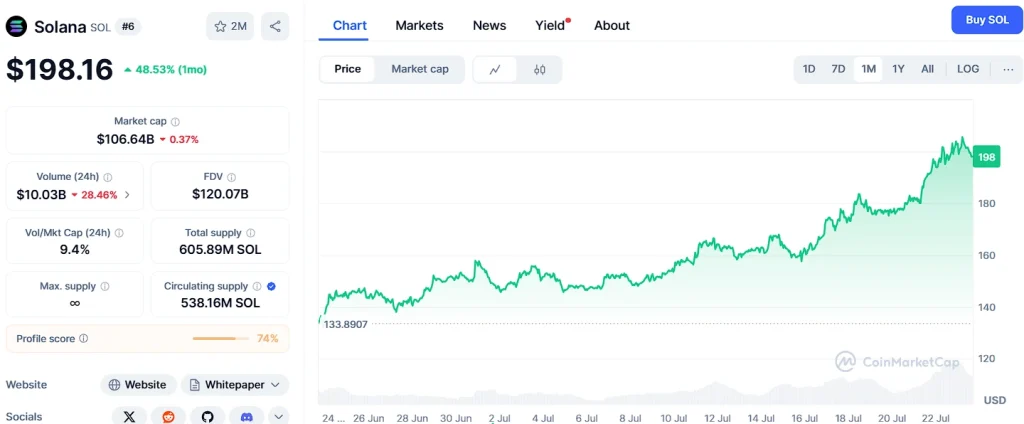The height and width of the screenshot is (424, 1024).
Task: Click the Buy SOL button
Action: [x=986, y=20]
